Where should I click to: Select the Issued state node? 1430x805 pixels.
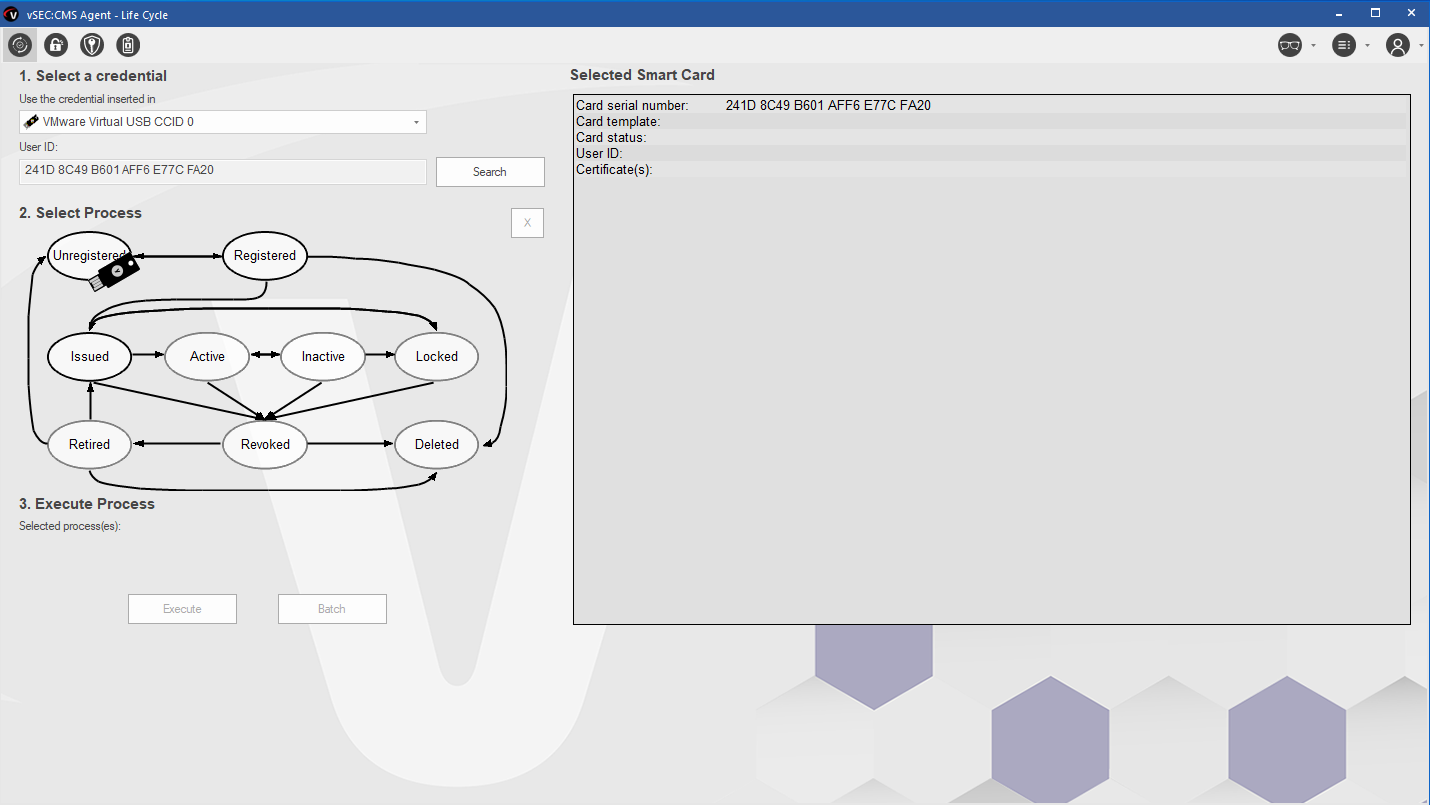(x=90, y=356)
